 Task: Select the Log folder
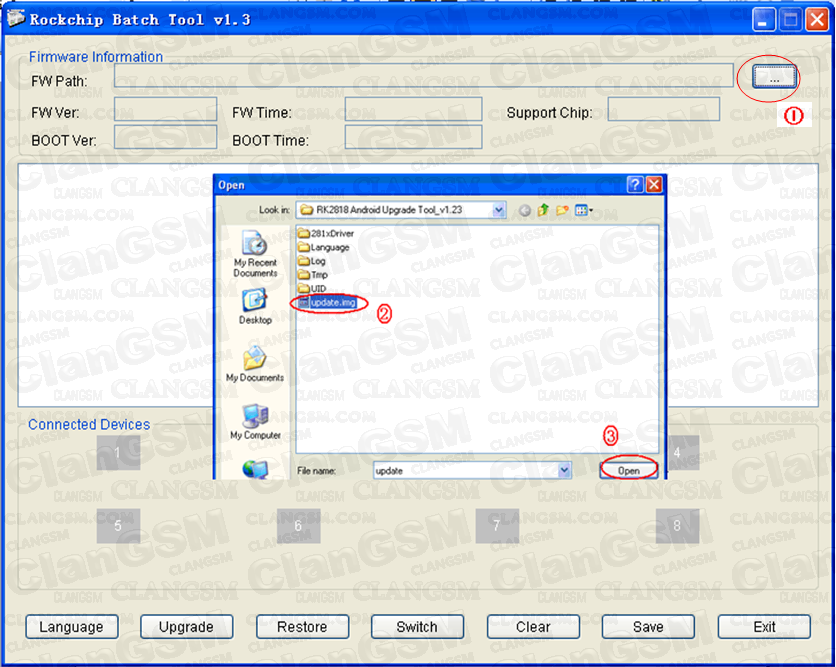pos(312,261)
